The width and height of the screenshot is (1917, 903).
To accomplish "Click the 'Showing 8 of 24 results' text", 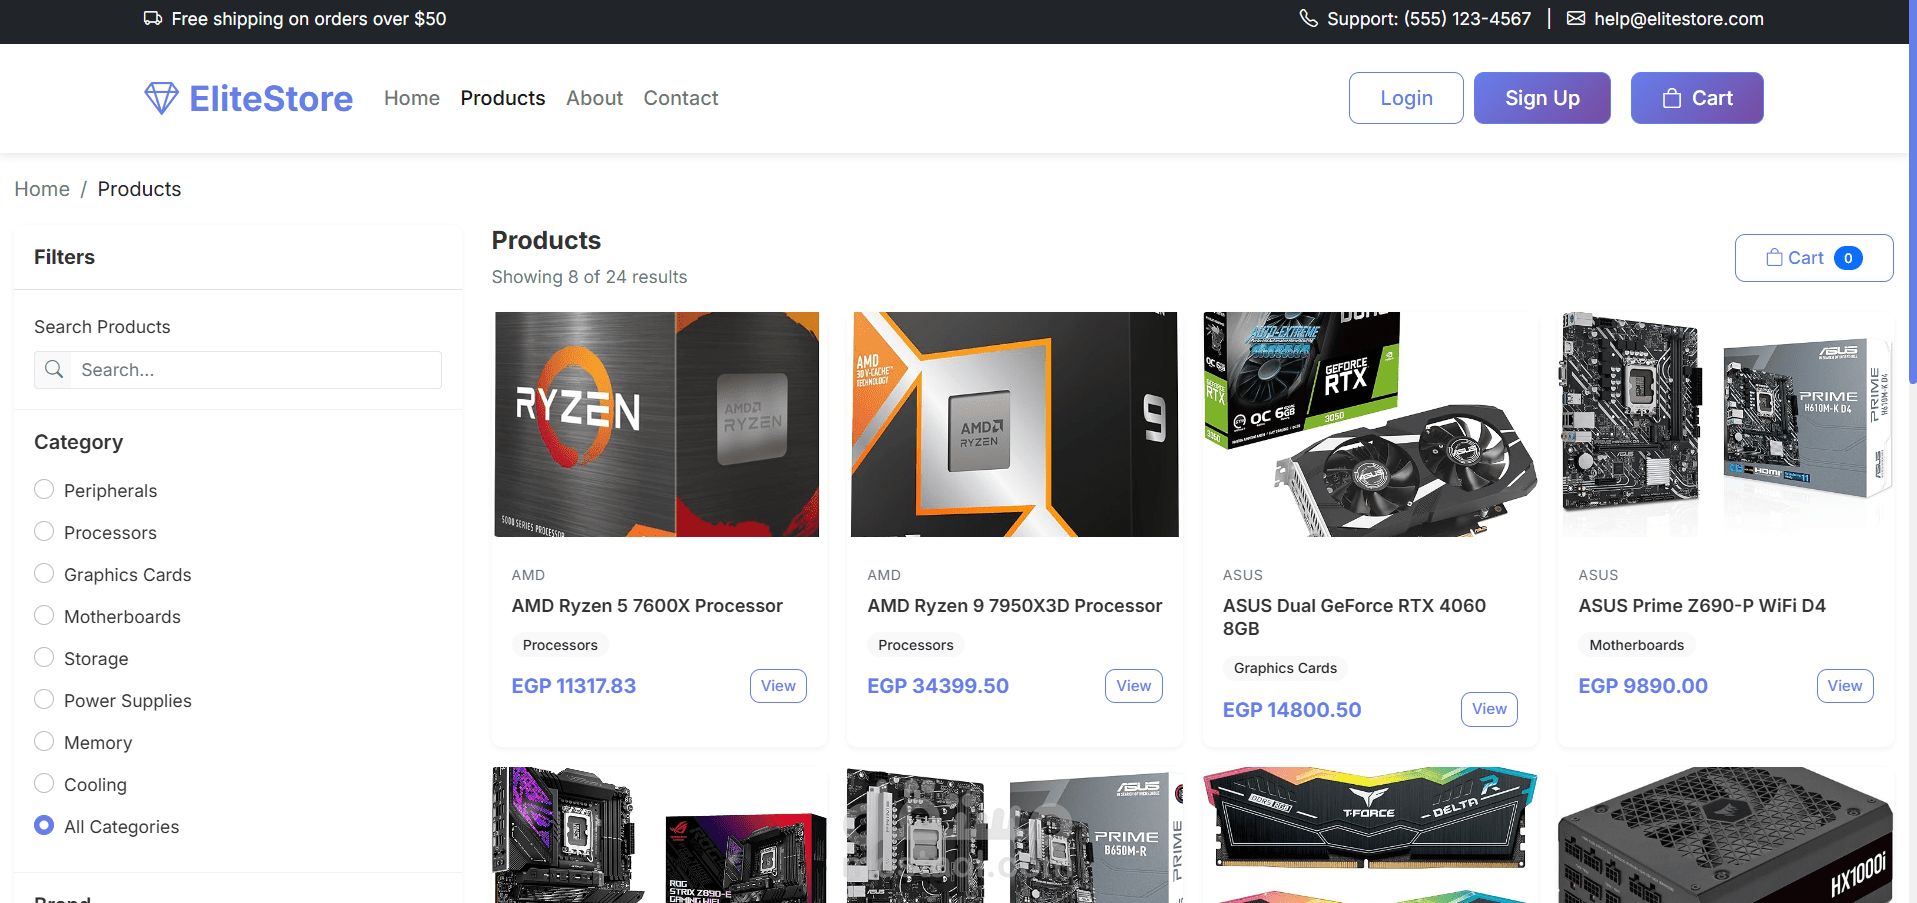I will point(589,277).
